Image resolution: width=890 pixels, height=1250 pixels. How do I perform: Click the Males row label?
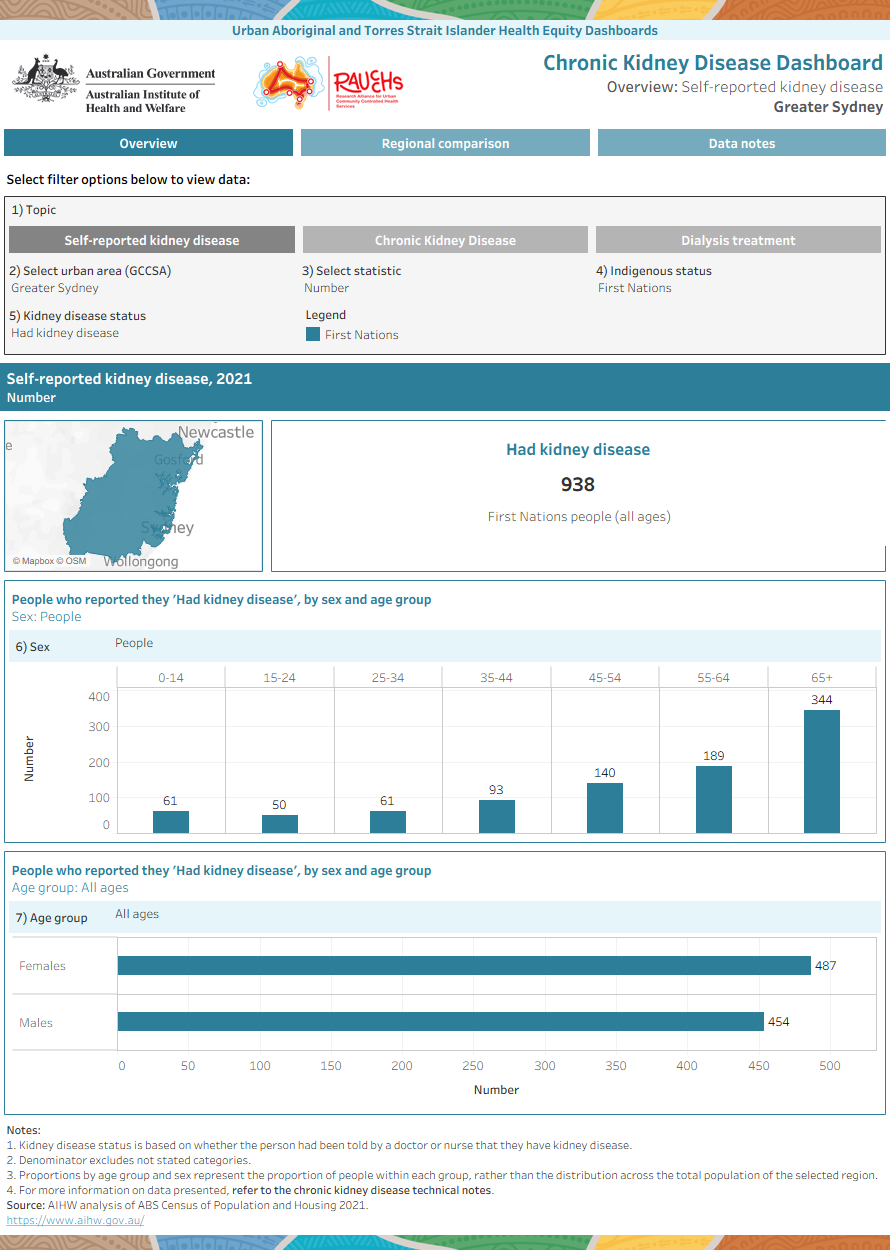(36, 1023)
